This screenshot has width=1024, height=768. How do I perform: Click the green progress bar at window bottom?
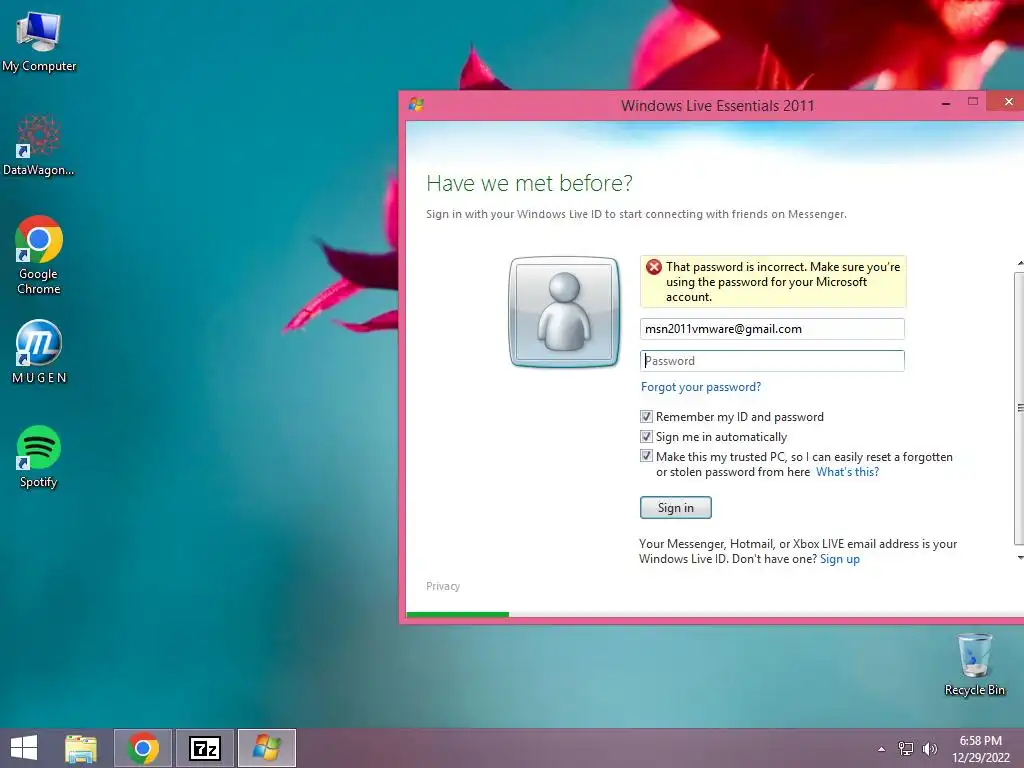(x=457, y=615)
